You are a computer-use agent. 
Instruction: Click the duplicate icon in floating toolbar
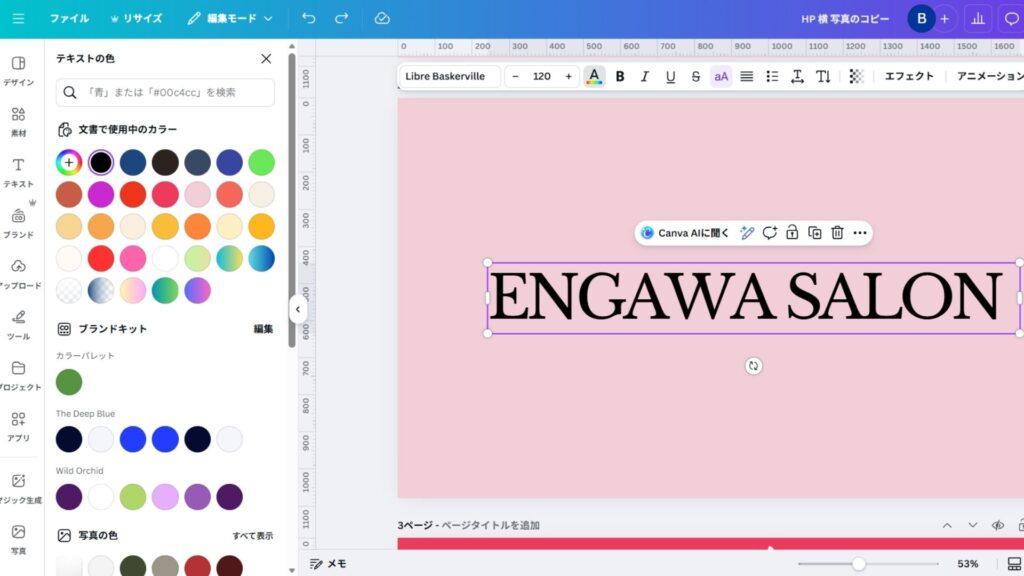pyautogui.click(x=814, y=233)
